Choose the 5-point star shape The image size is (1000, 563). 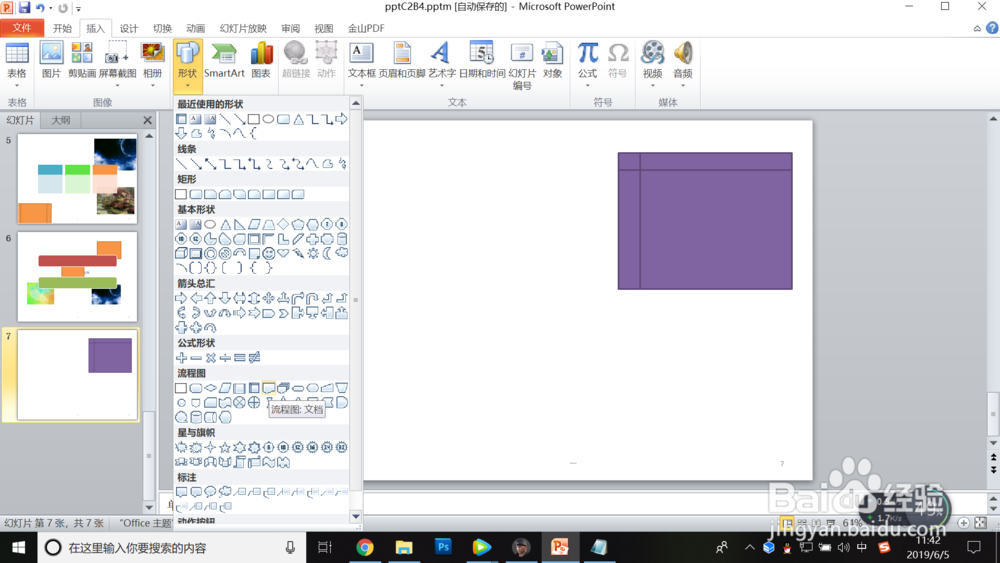click(224, 448)
